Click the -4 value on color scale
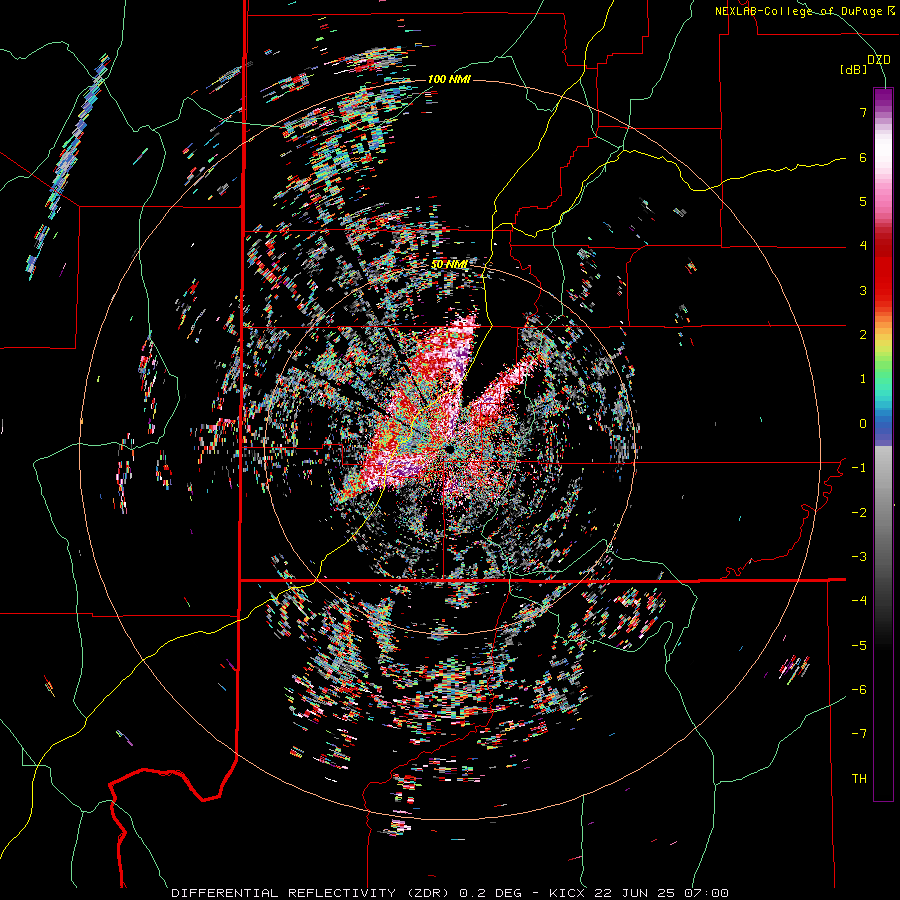 coord(859,601)
